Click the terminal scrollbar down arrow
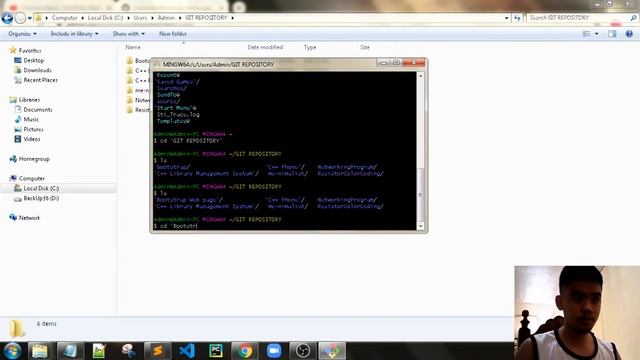Viewport: 640px width, 360px height. point(420,226)
